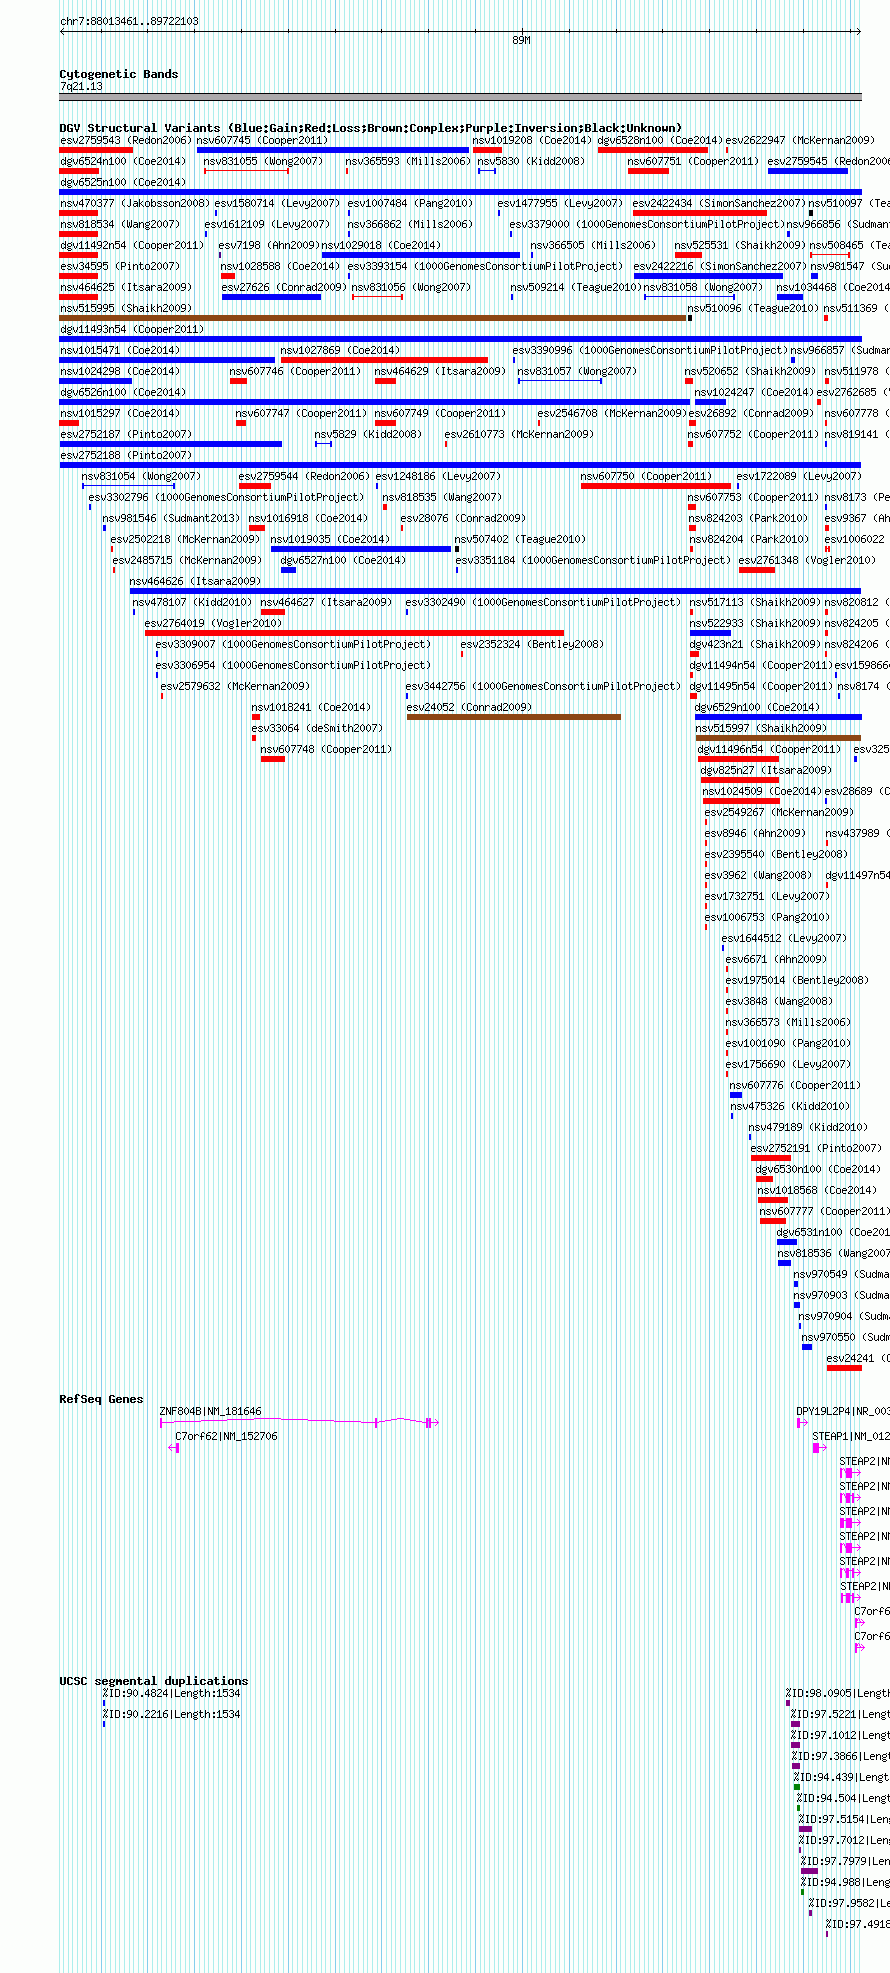
Task: Select the Cytogenetic Bands track title
Action: click(118, 74)
